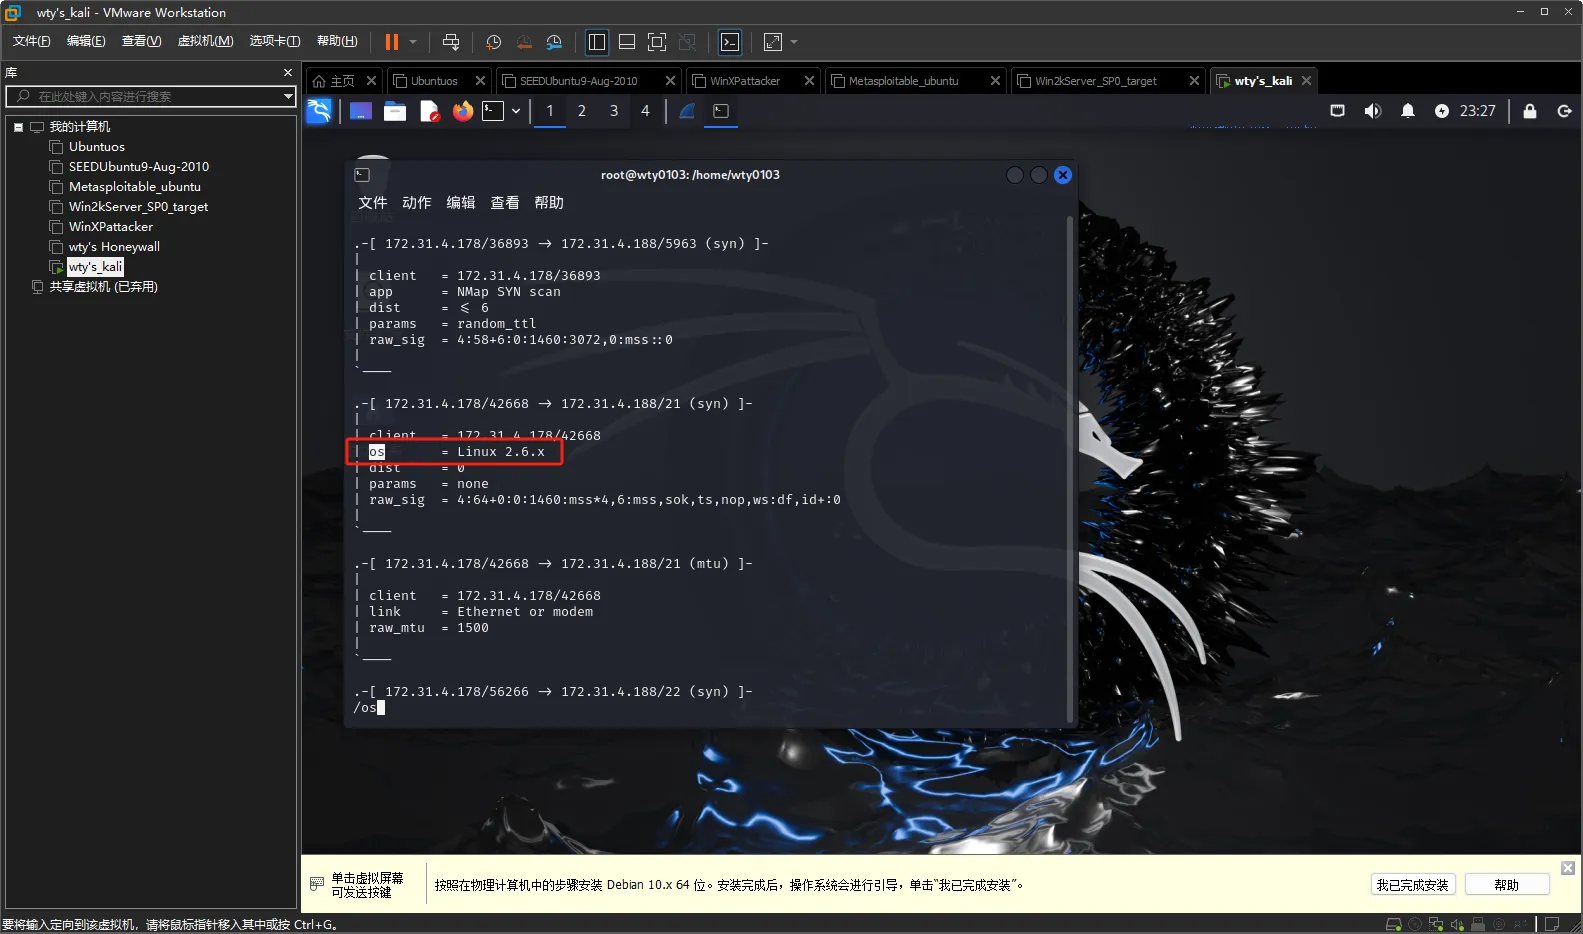Open the 选项卡(T) menu
Screen dimensions: 1583x934
(x=275, y=41)
